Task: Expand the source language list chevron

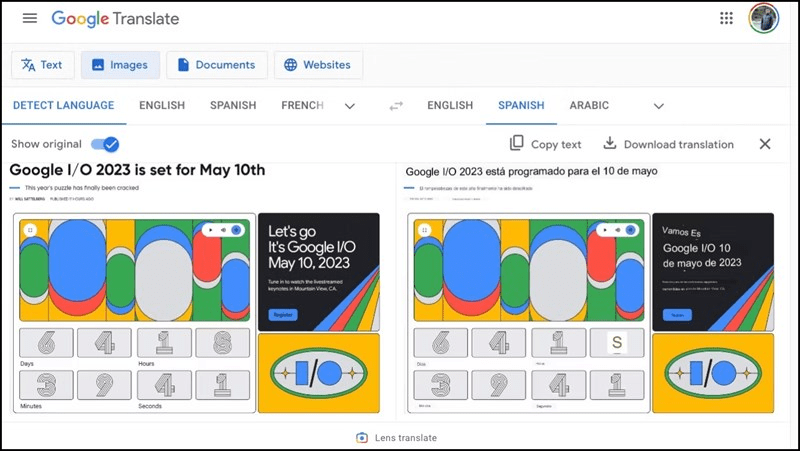Action: pyautogui.click(x=349, y=106)
